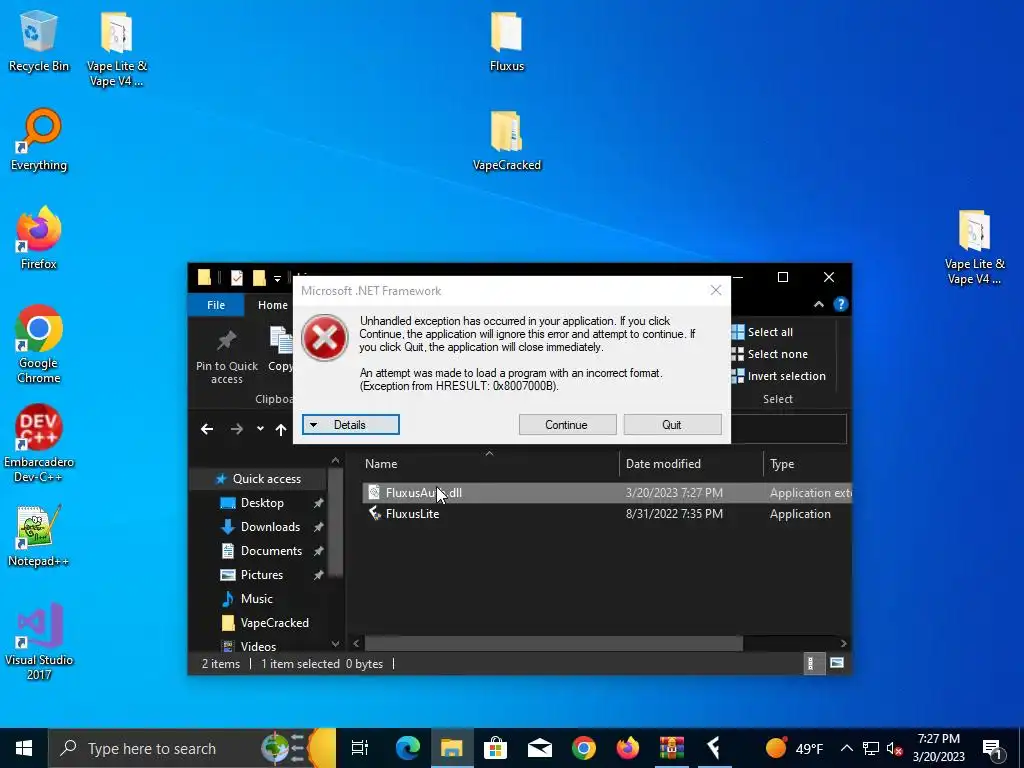Open the Recycle Bin desktop icon
The width and height of the screenshot is (1024, 768).
(39, 40)
